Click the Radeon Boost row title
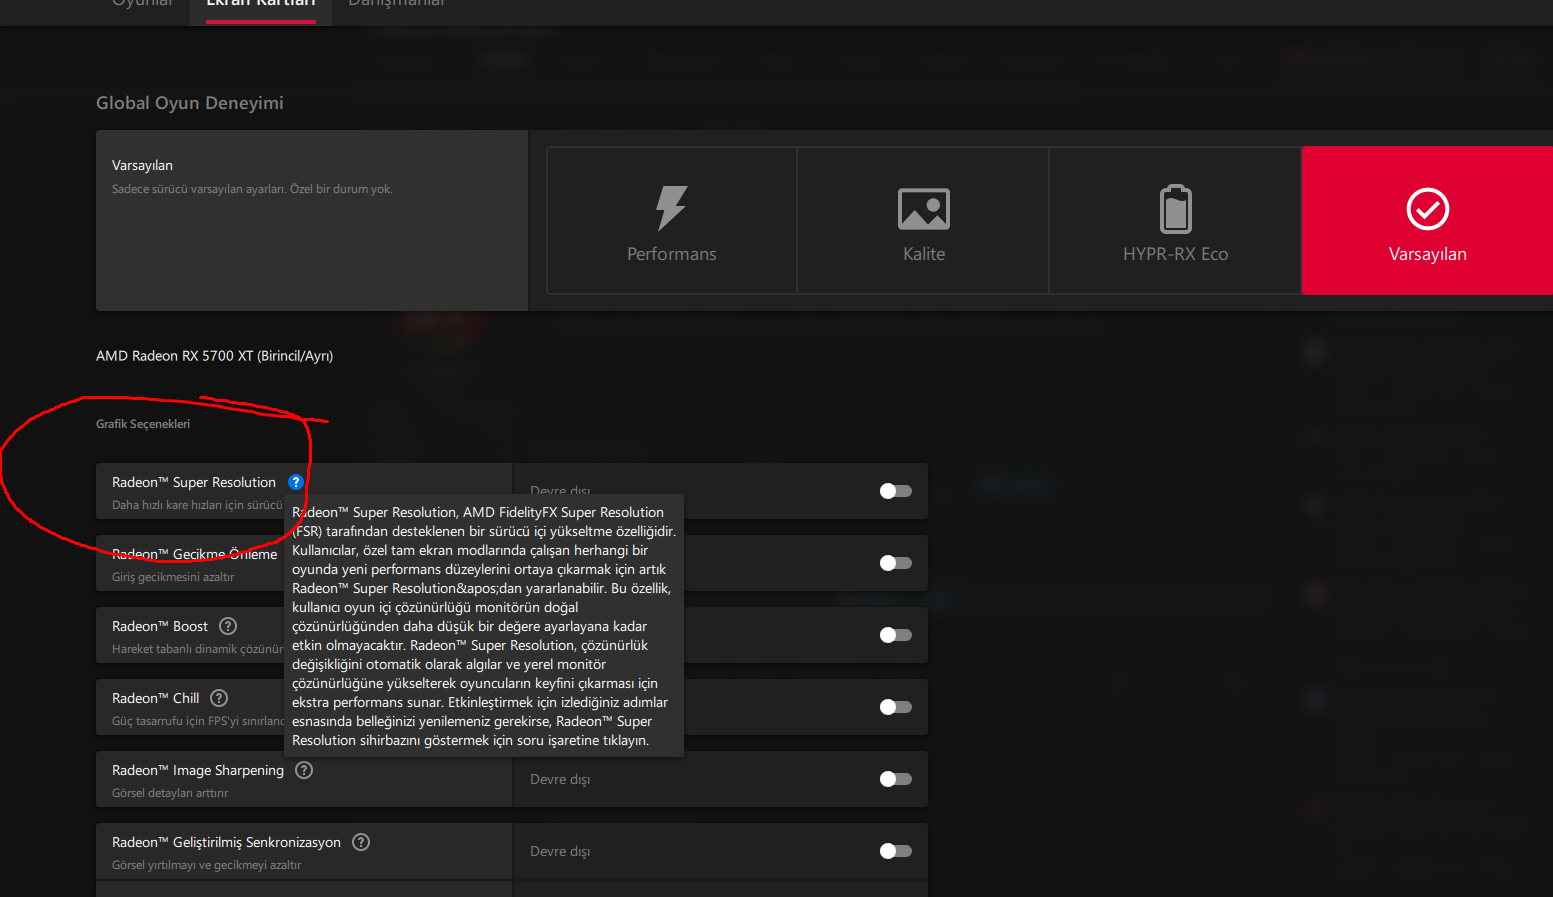 click(x=160, y=626)
